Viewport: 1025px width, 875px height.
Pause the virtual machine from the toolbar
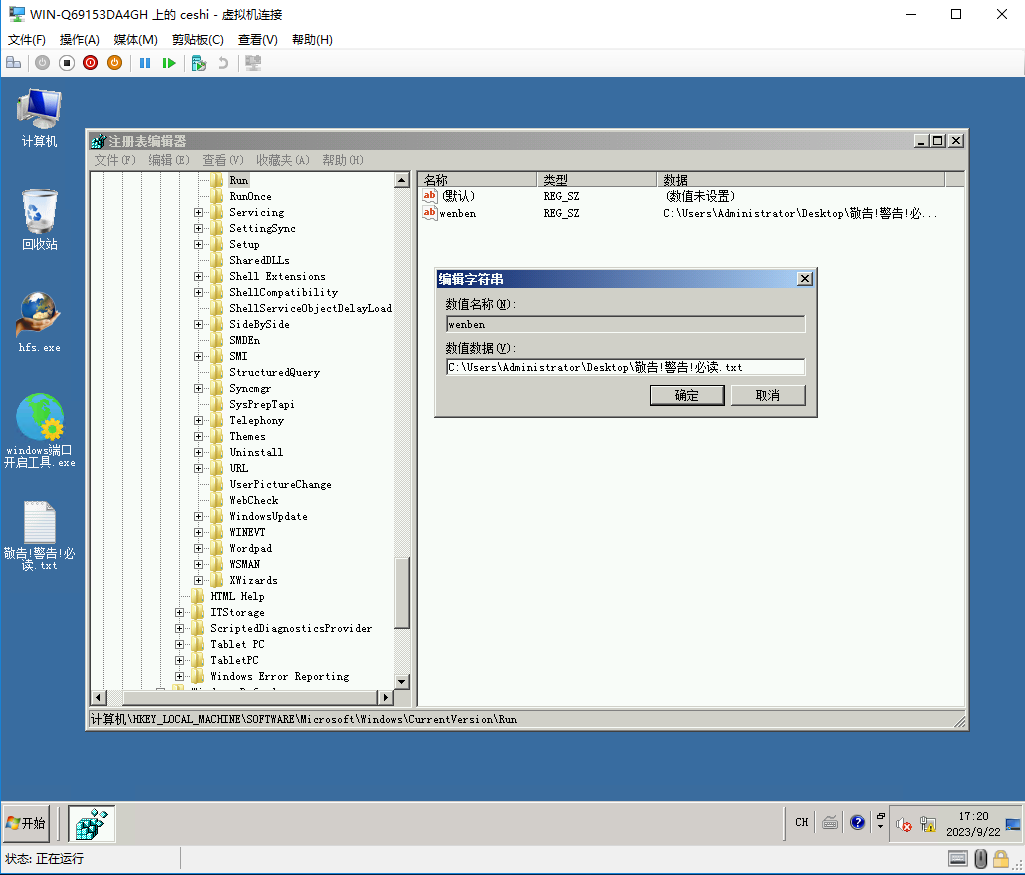point(145,63)
